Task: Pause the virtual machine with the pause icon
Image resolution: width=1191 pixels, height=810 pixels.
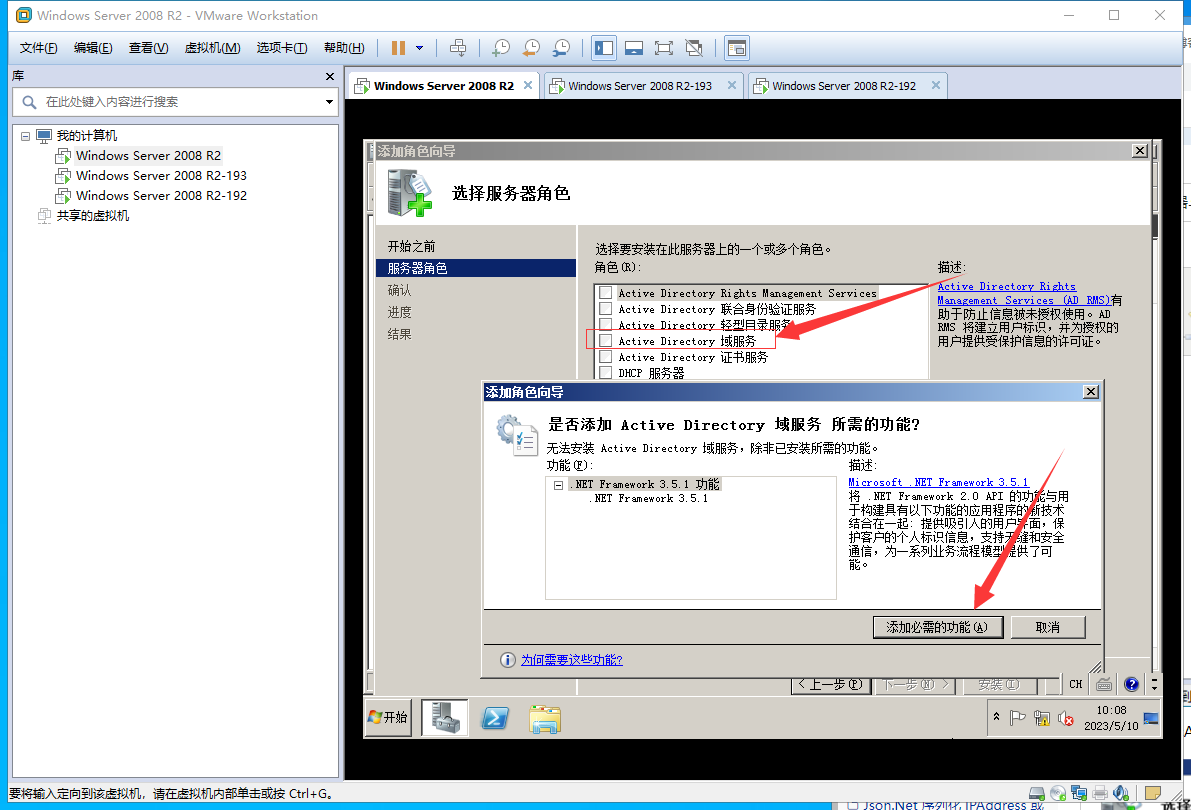Action: (398, 48)
